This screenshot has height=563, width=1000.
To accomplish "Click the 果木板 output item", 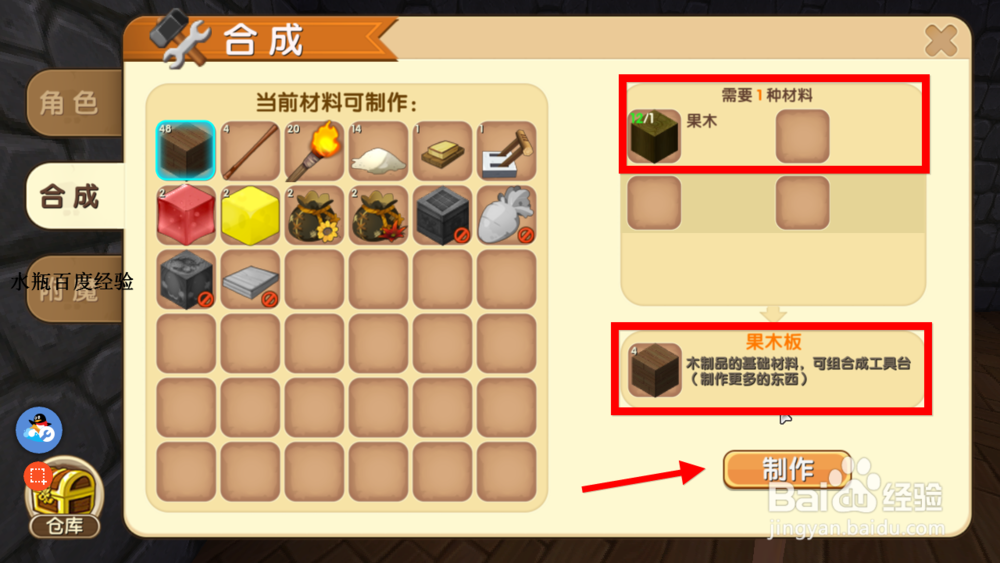I will [654, 370].
